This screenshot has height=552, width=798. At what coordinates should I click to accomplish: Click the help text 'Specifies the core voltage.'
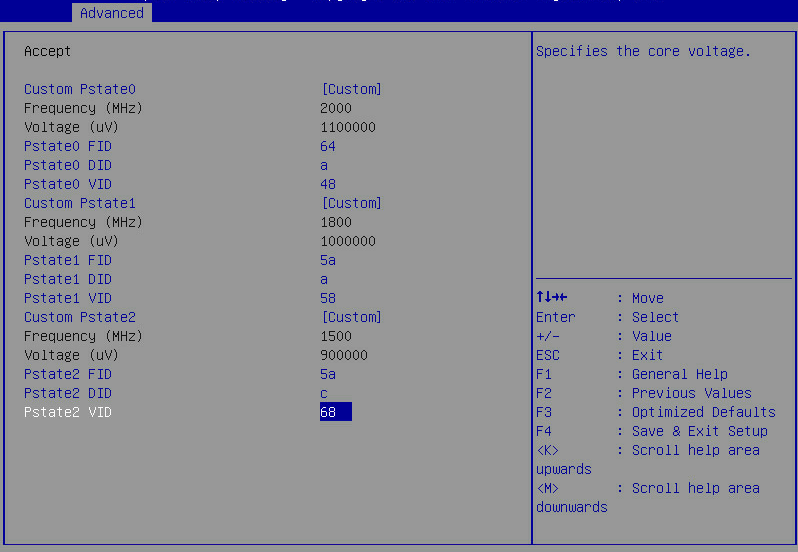pos(643,51)
